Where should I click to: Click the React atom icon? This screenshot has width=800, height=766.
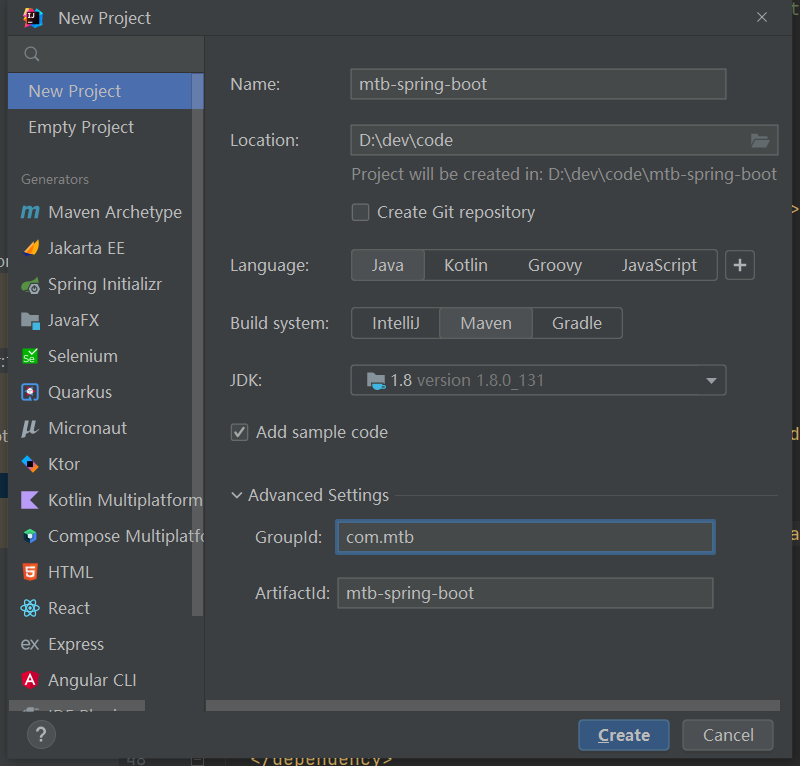click(x=30, y=608)
